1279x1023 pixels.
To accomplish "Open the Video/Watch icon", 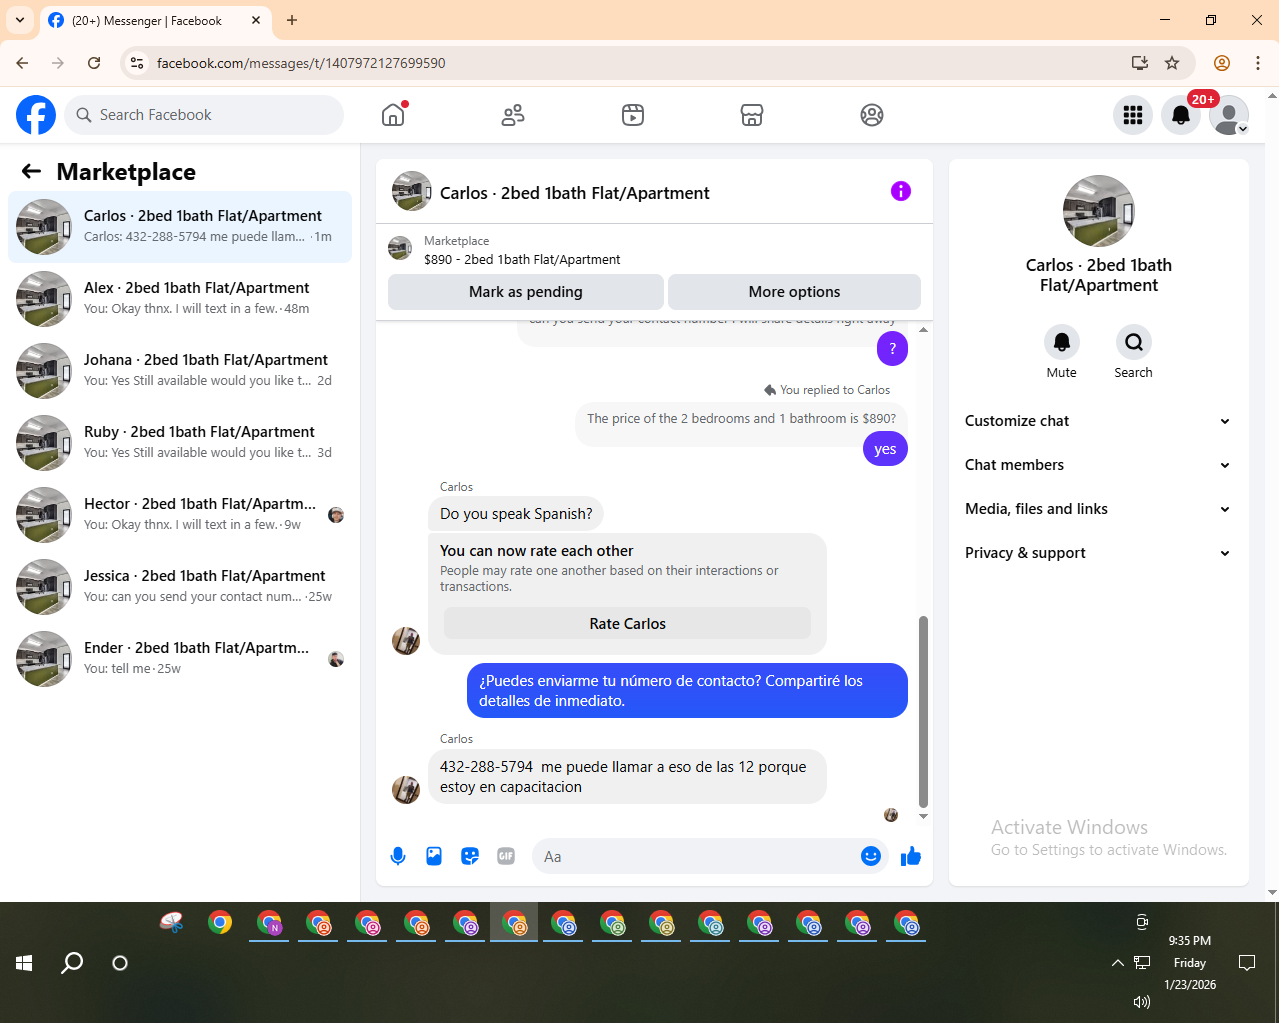I will click(633, 115).
